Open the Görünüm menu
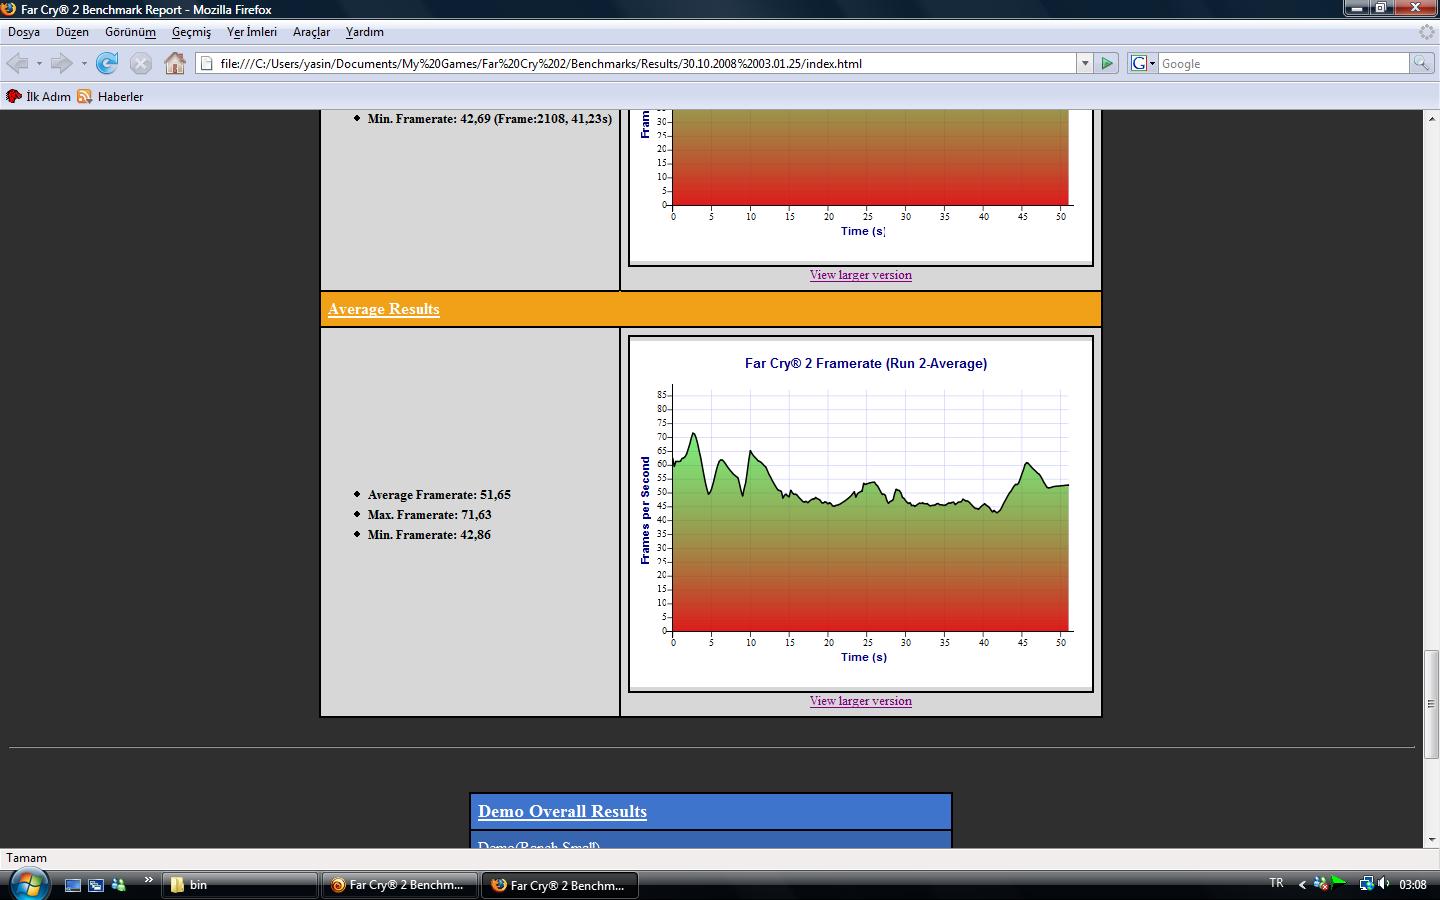1440x900 pixels. click(130, 32)
